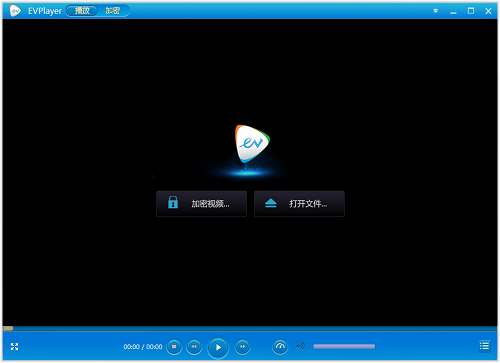Click the progress bar handle at the start

(x=8, y=328)
